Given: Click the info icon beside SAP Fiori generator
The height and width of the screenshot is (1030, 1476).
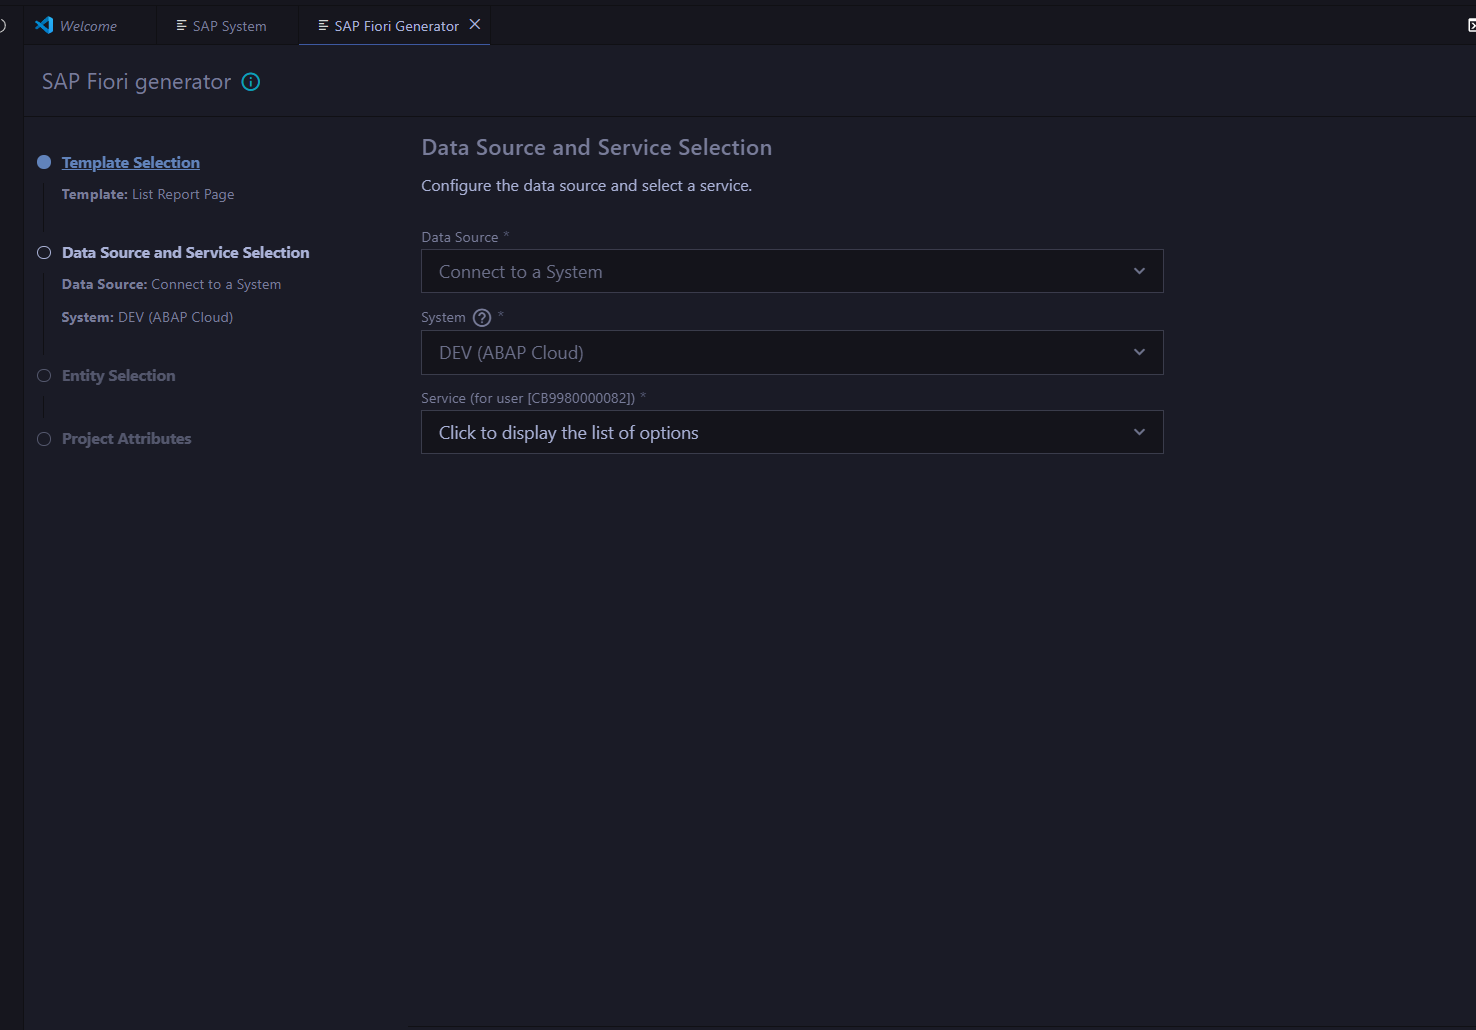Looking at the screenshot, I should click(x=251, y=82).
